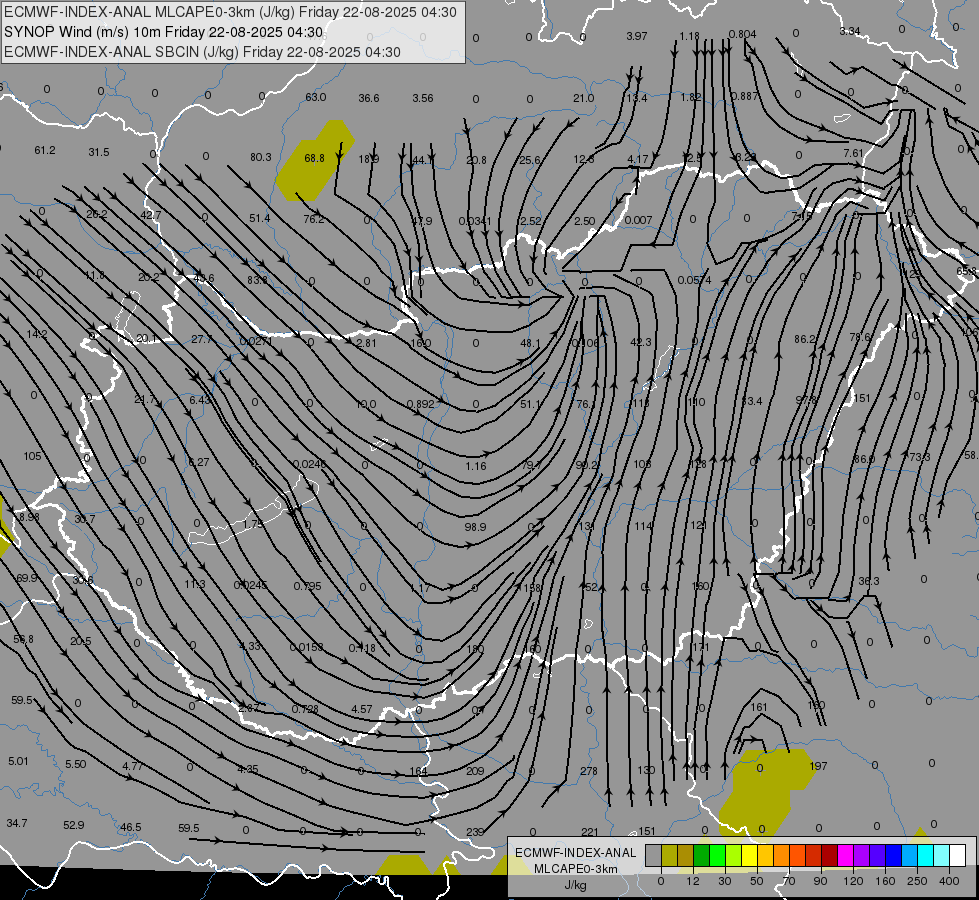979x900 pixels.
Task: Click the map value 3.97
Action: tap(637, 36)
